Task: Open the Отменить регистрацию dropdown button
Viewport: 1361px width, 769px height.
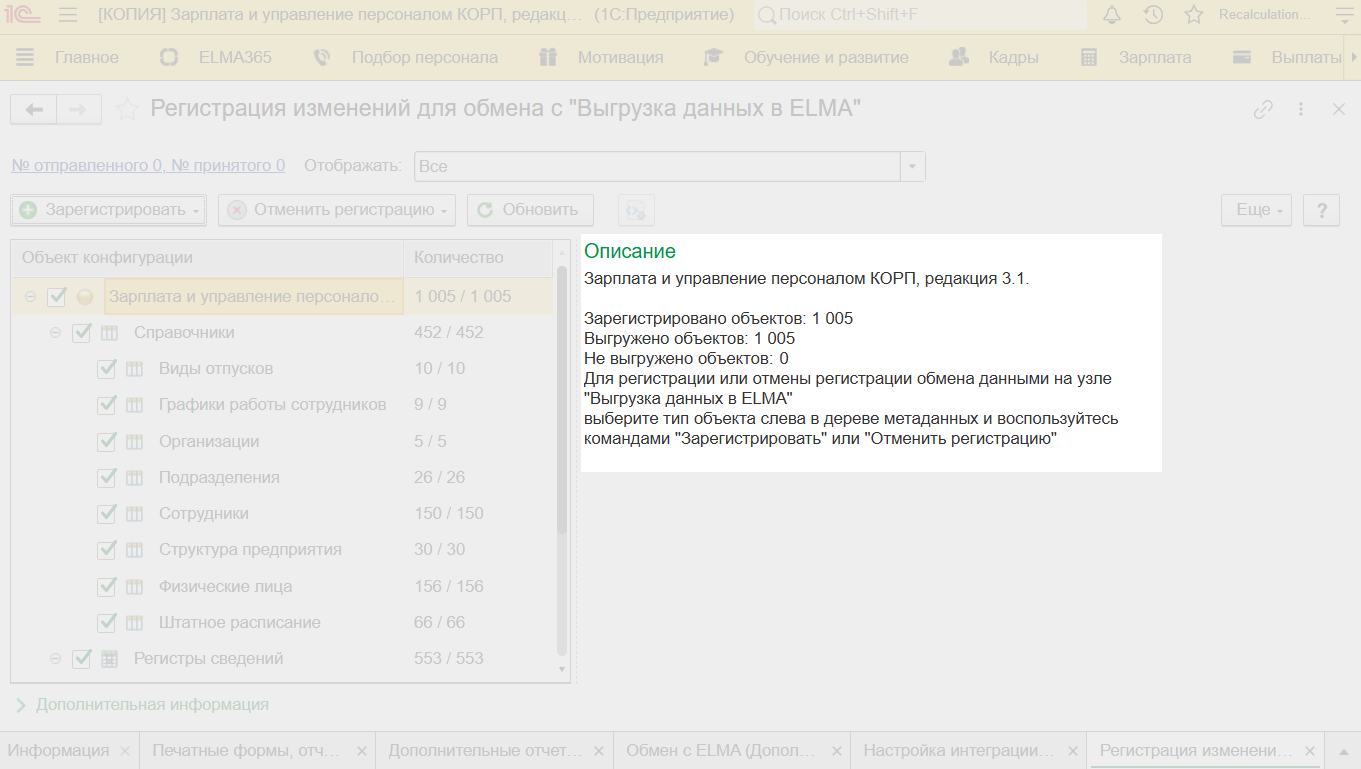Action: [x=337, y=210]
